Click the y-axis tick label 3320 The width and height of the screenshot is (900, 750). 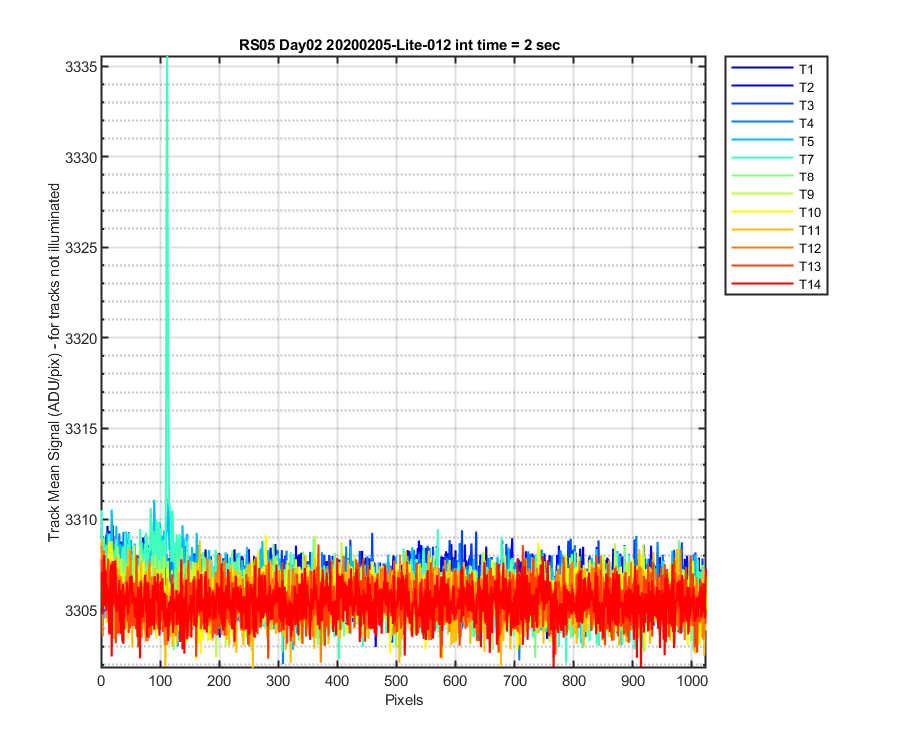(79, 339)
